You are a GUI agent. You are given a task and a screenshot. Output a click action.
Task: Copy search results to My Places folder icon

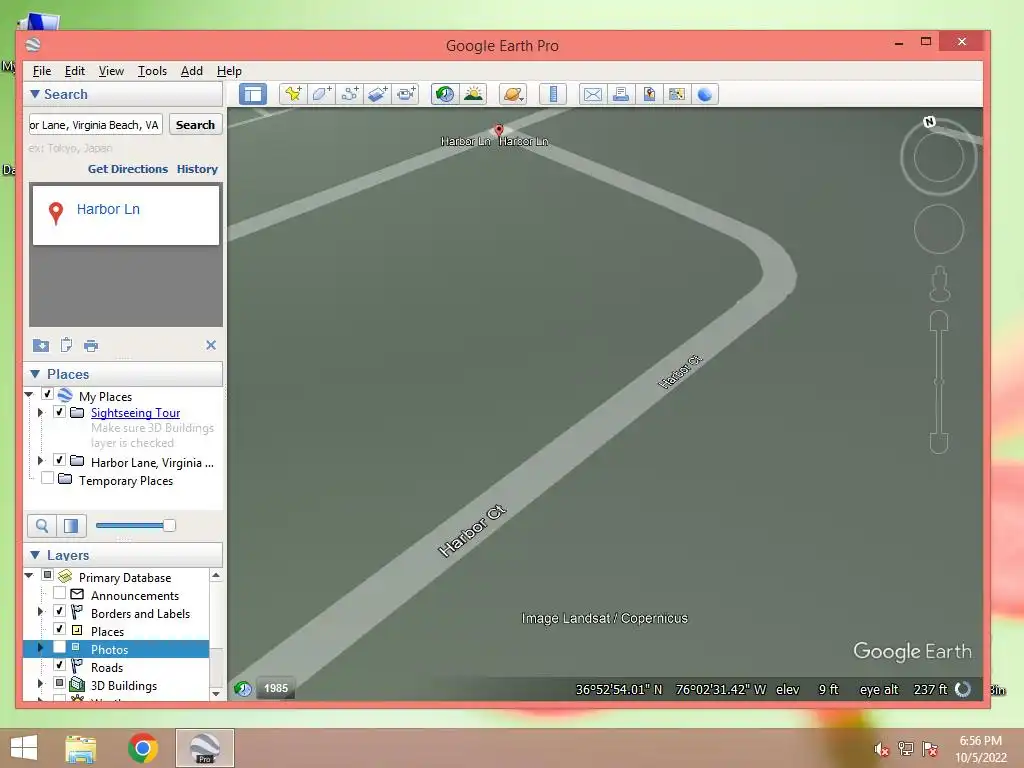(x=40, y=345)
